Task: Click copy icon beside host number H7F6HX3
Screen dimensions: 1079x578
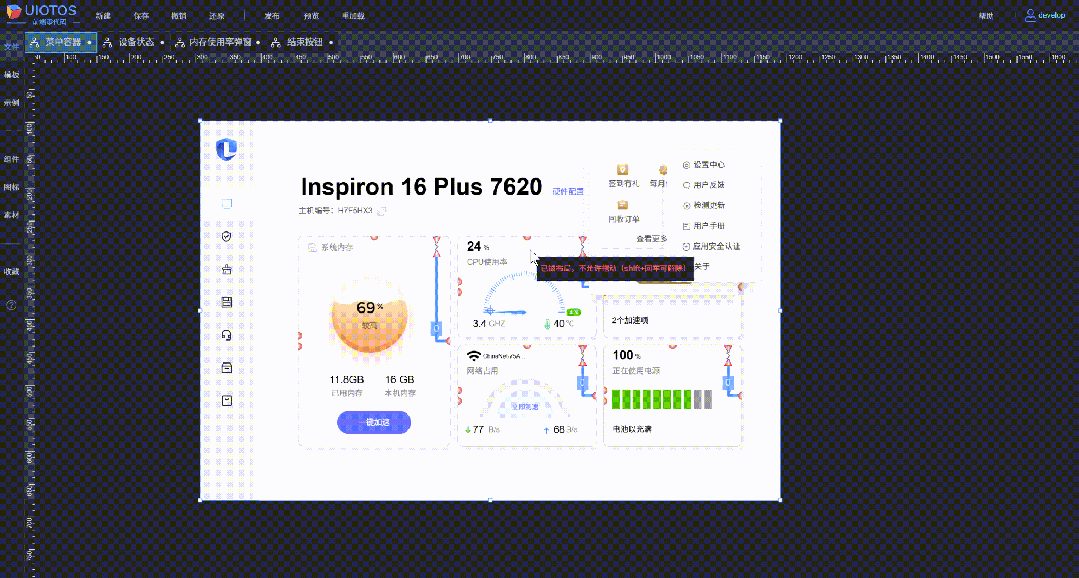Action: click(x=382, y=210)
